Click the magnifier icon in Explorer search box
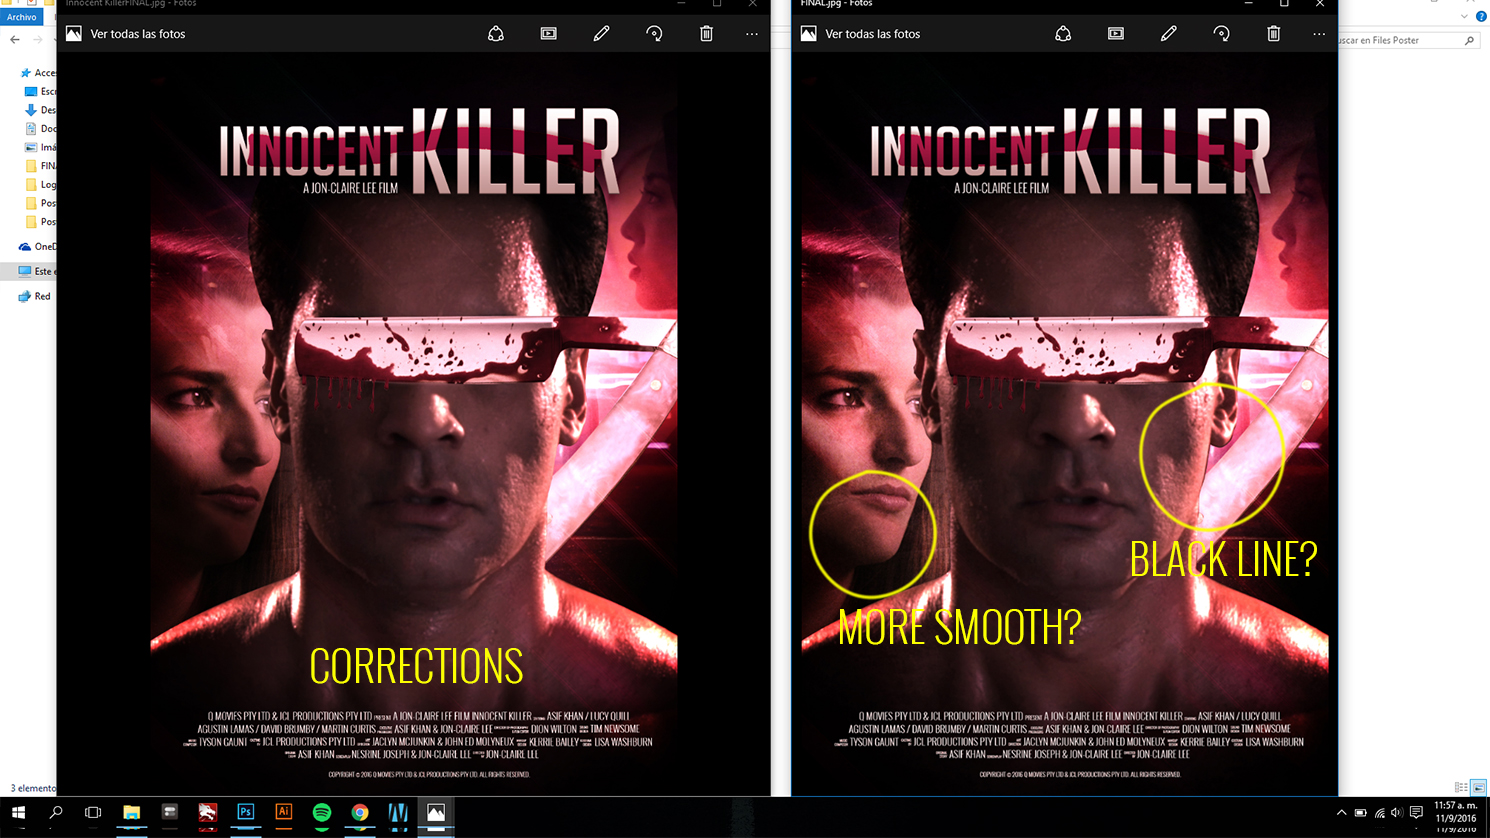 [x=1469, y=40]
